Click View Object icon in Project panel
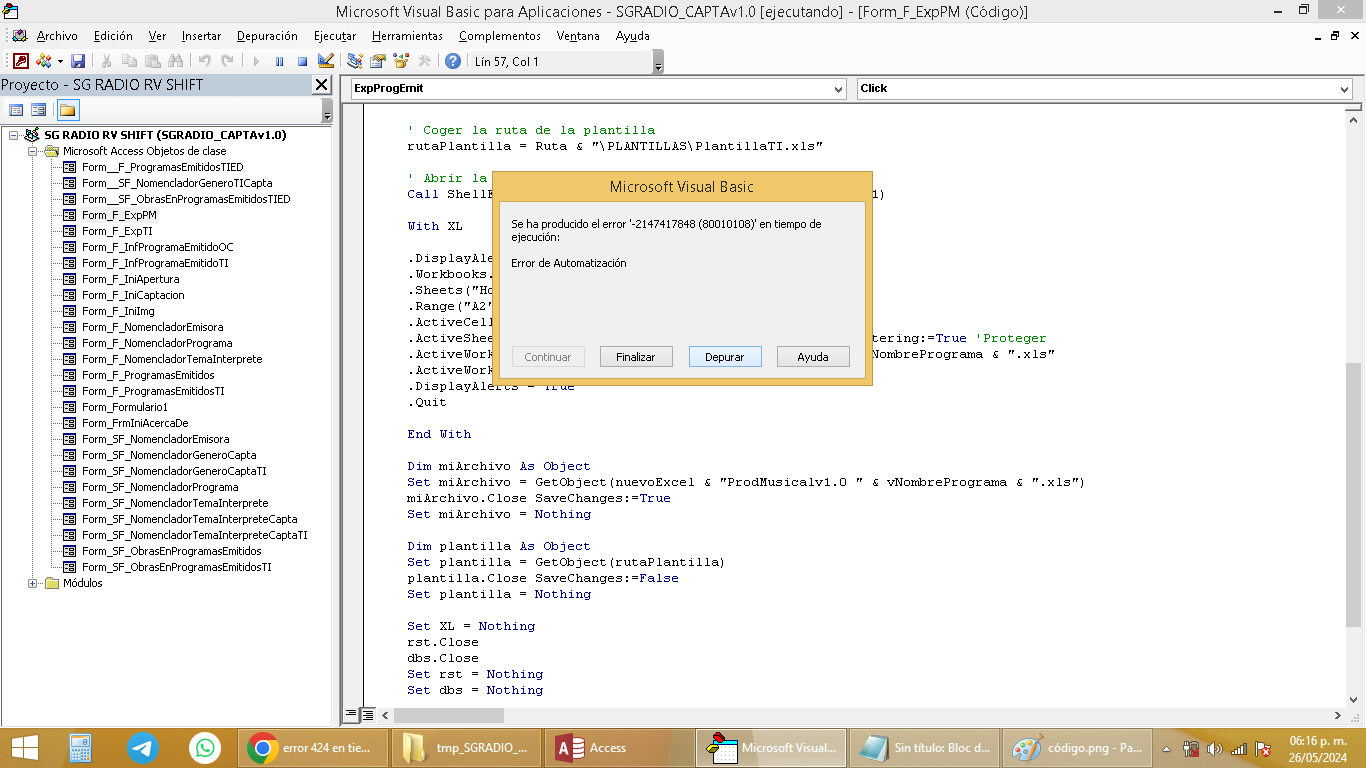The image size is (1366, 768). 39,110
